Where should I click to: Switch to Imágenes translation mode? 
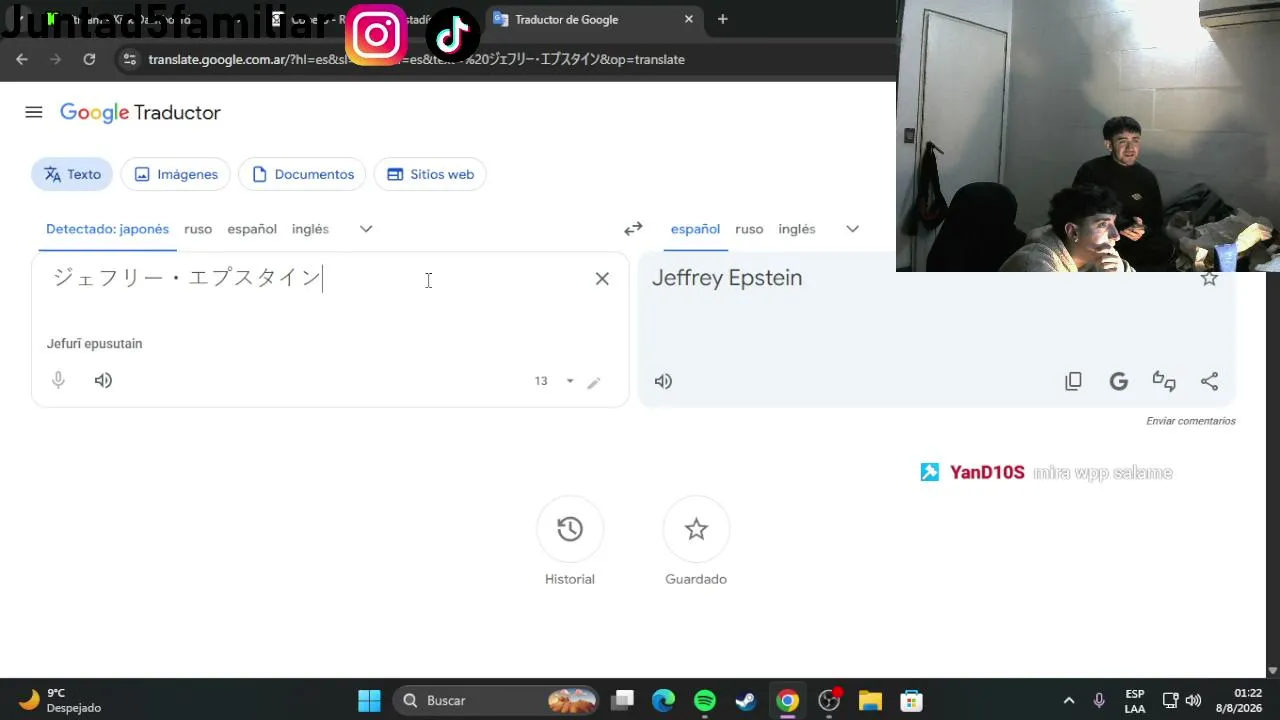coord(176,174)
